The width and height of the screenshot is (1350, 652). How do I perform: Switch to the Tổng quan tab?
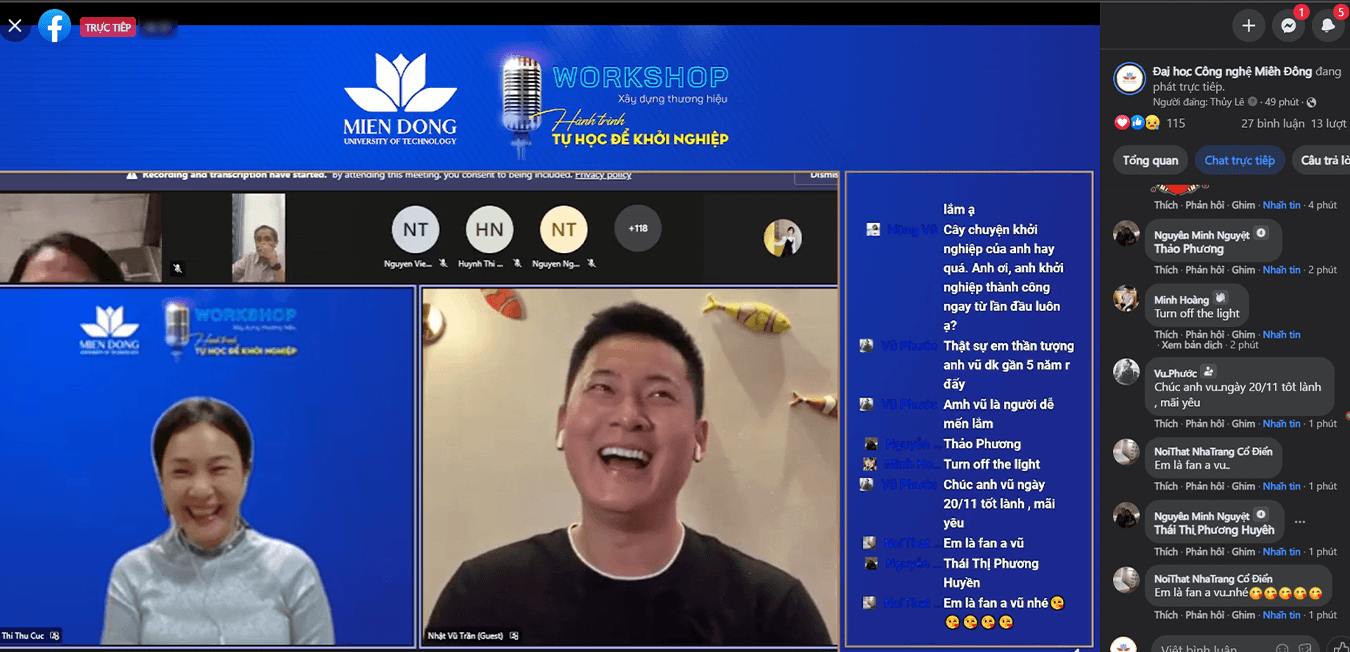tap(1150, 159)
